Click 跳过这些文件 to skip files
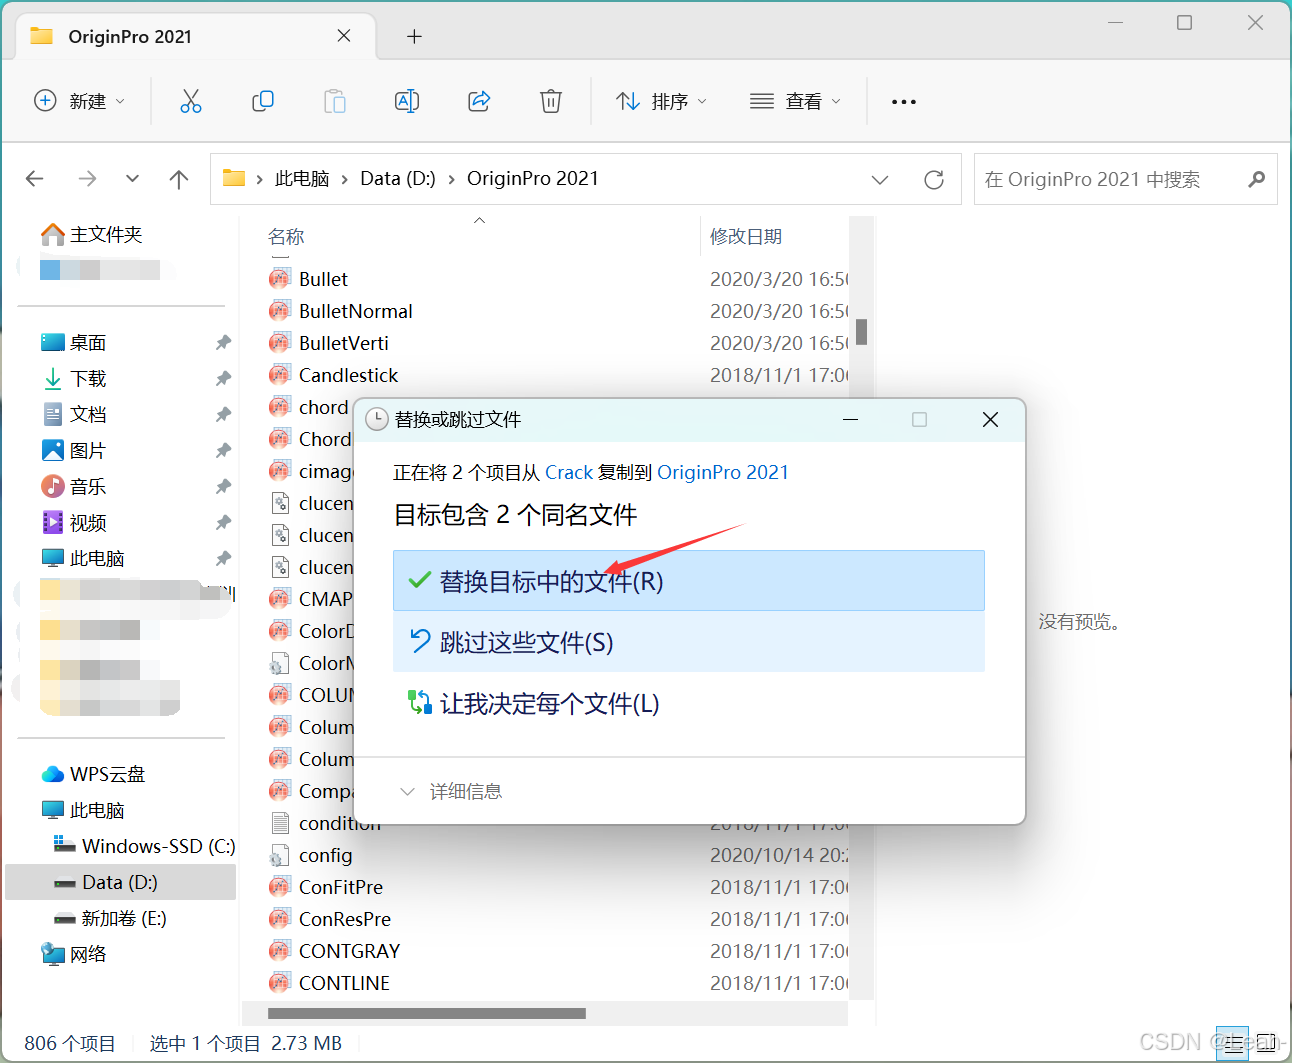The image size is (1292, 1063). coord(524,642)
